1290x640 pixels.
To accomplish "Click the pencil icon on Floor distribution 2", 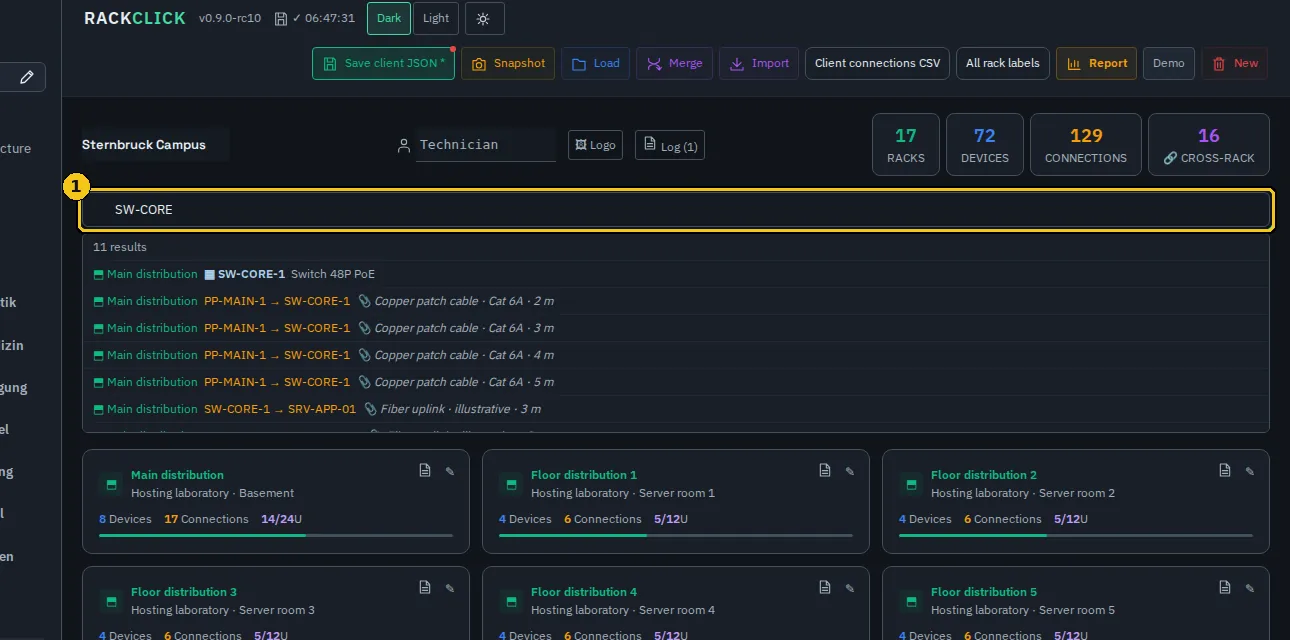I will tap(1250, 471).
